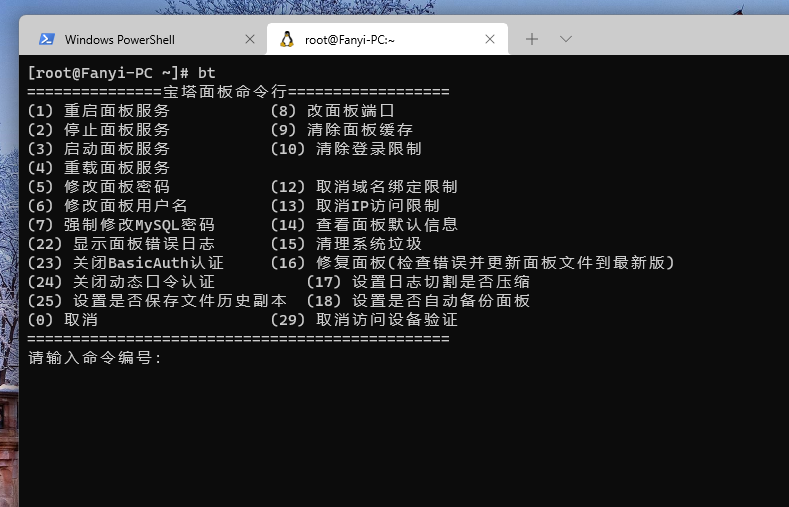Click option "(24) 关闭动态口令认证"

coord(121,282)
